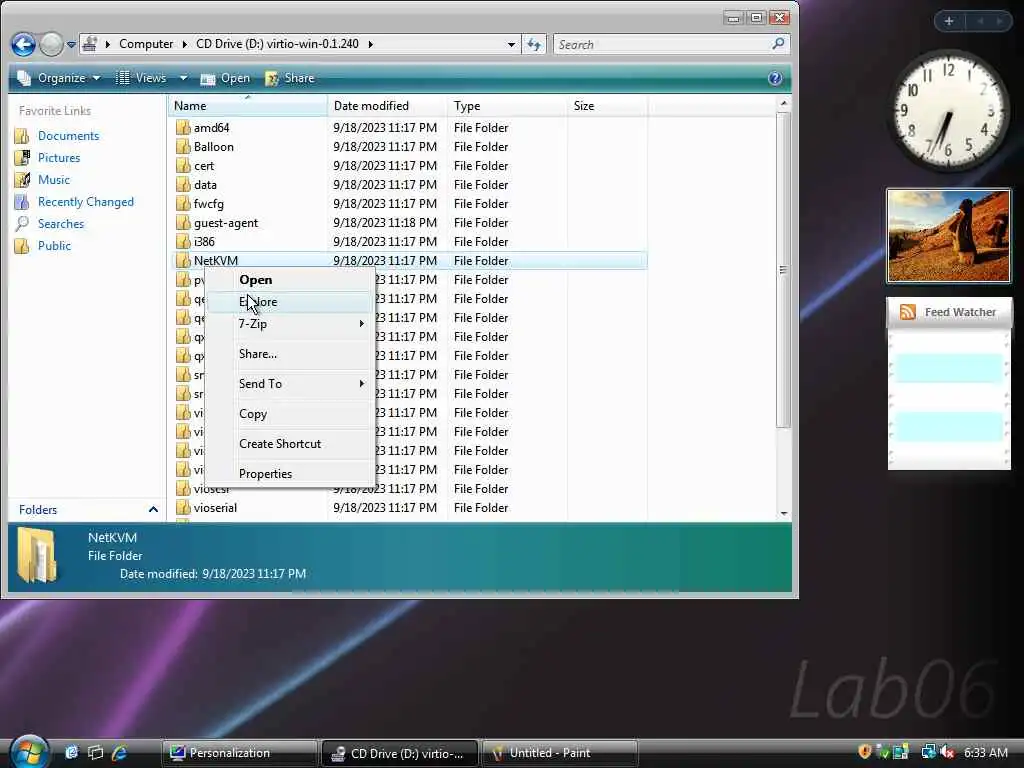1024x768 pixels.
Task: Click the slideshow picture gadget
Action: click(x=948, y=236)
